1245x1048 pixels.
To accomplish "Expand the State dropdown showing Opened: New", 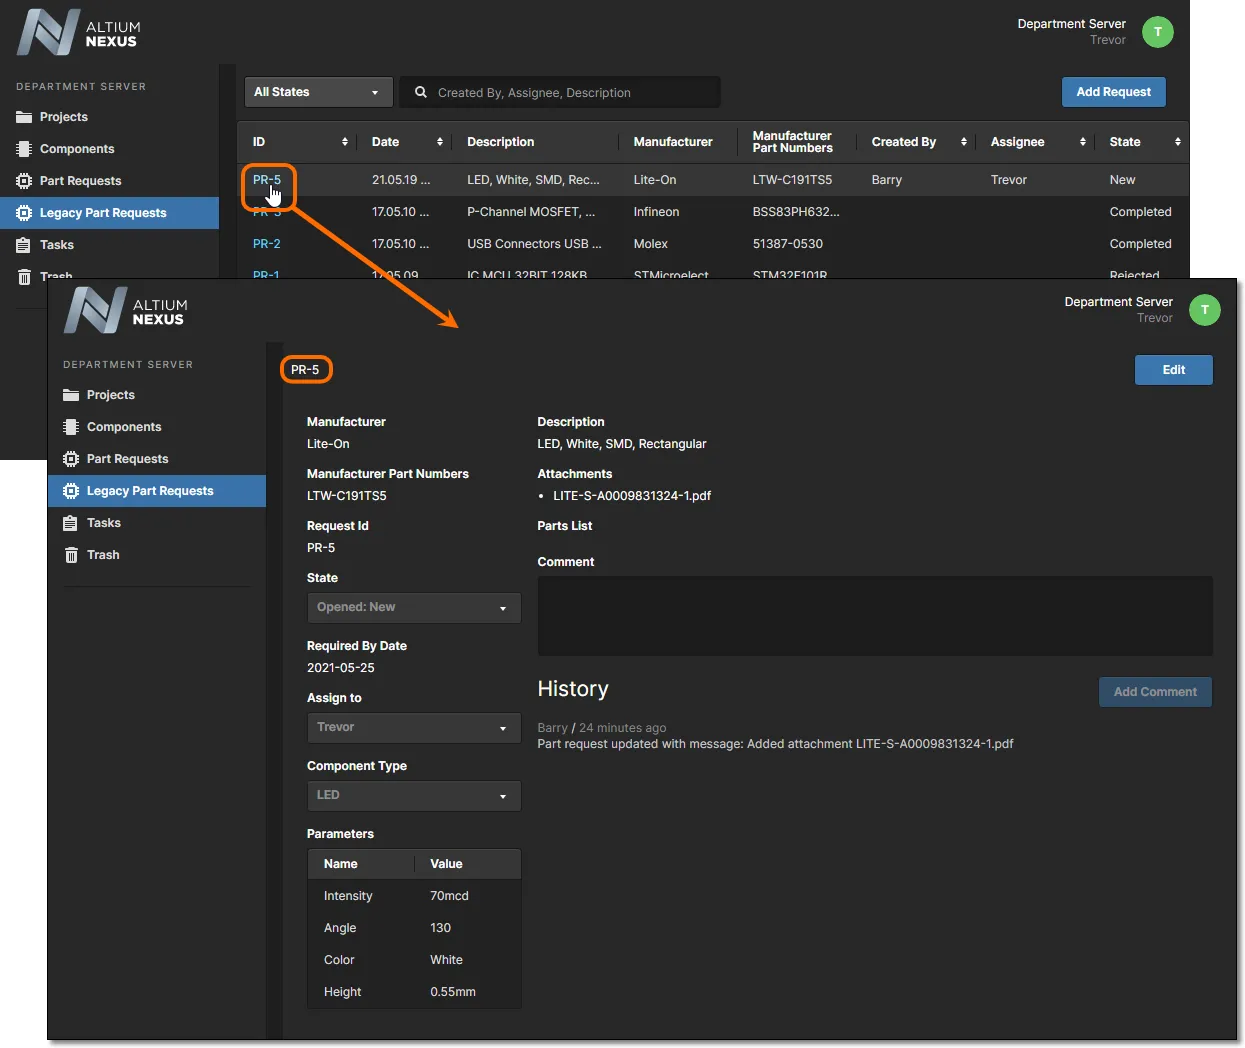I will click(x=413, y=608).
